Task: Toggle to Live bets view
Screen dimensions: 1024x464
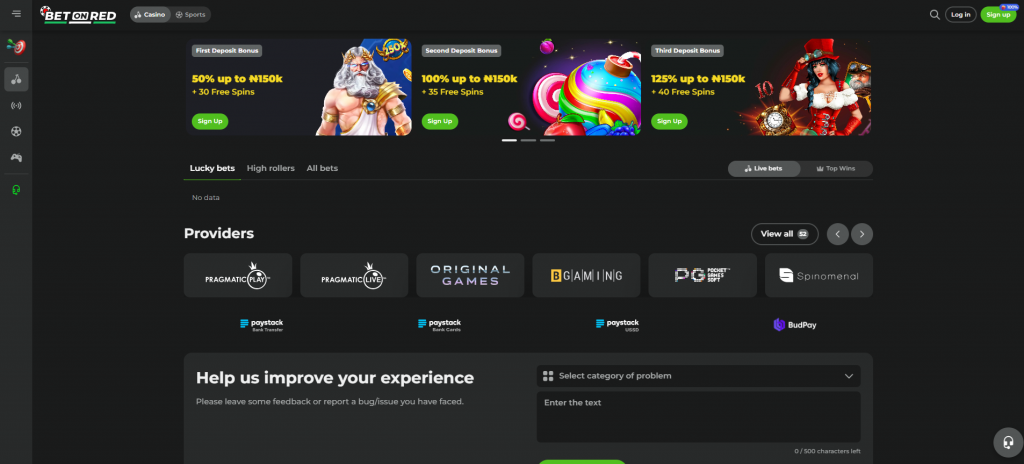Action: click(764, 169)
